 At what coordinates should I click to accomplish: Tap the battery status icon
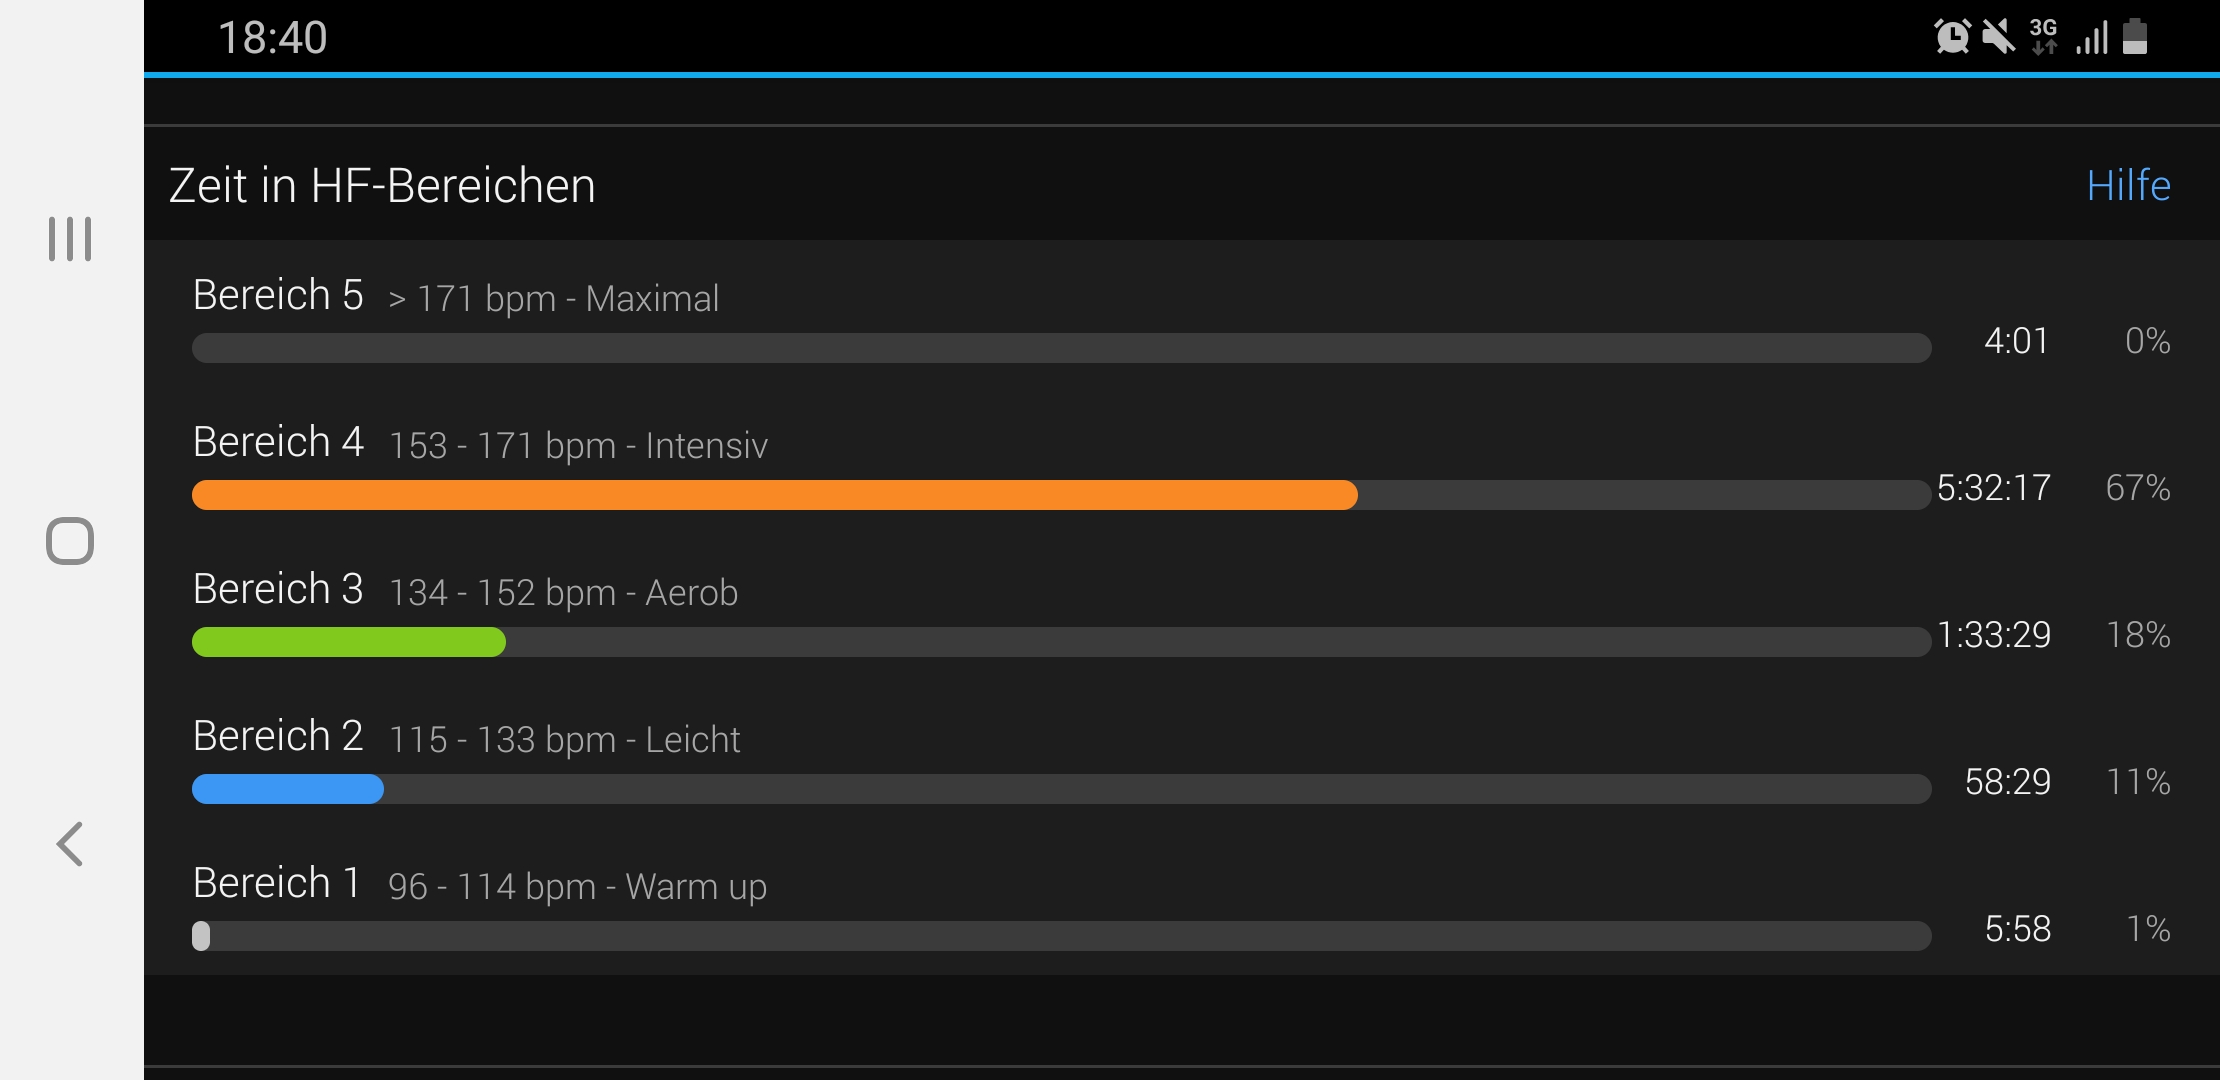(x=2135, y=37)
